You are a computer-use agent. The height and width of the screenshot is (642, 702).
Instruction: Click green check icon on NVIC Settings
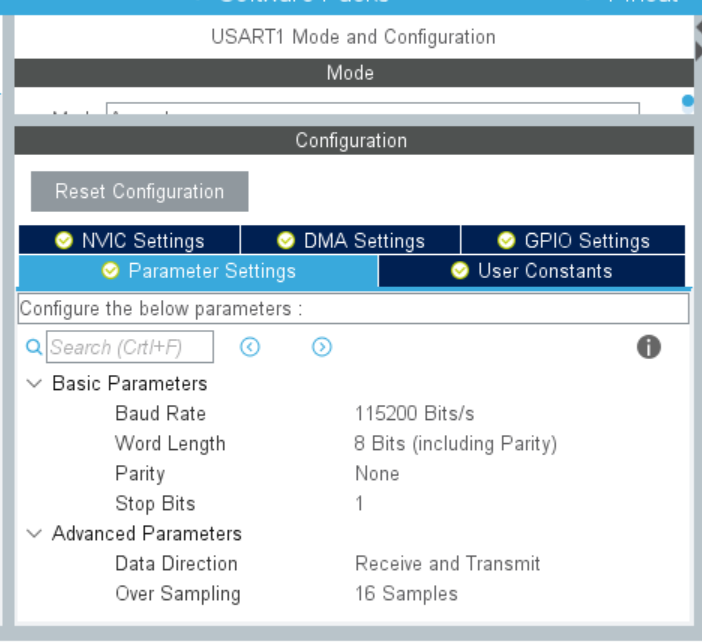coord(65,241)
